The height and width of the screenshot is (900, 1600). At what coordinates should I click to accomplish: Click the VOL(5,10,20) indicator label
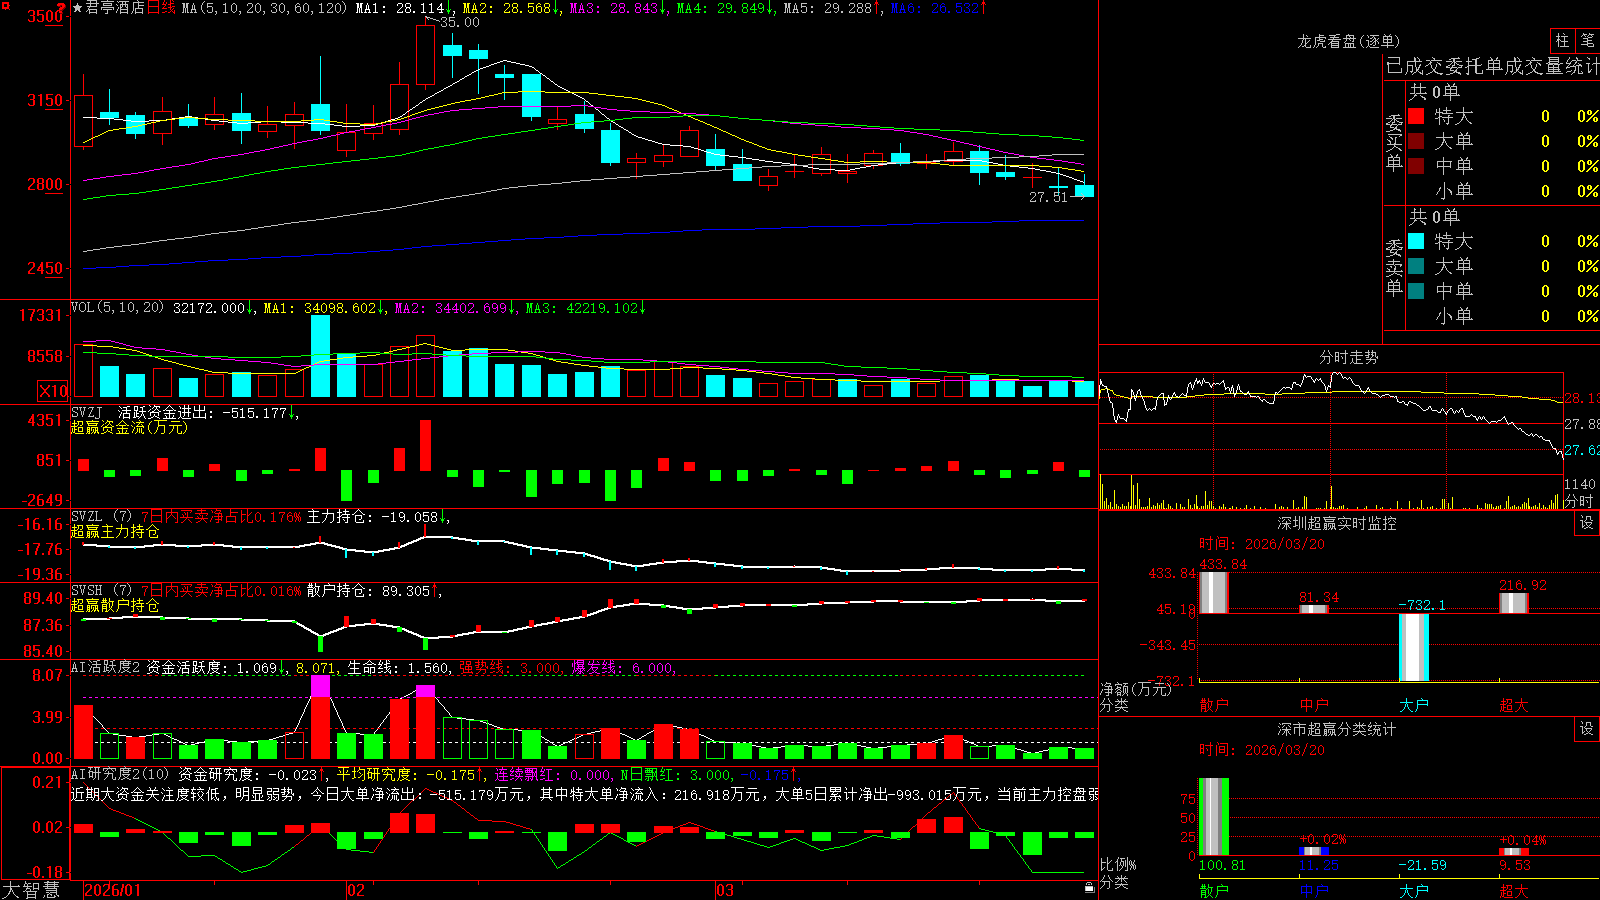click(x=117, y=308)
